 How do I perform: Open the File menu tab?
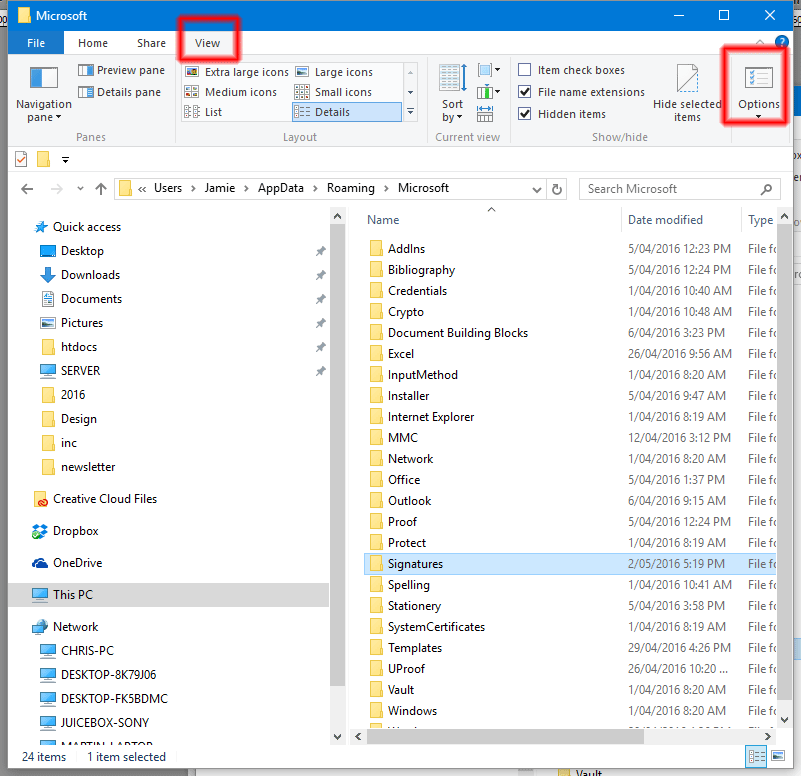coord(36,43)
